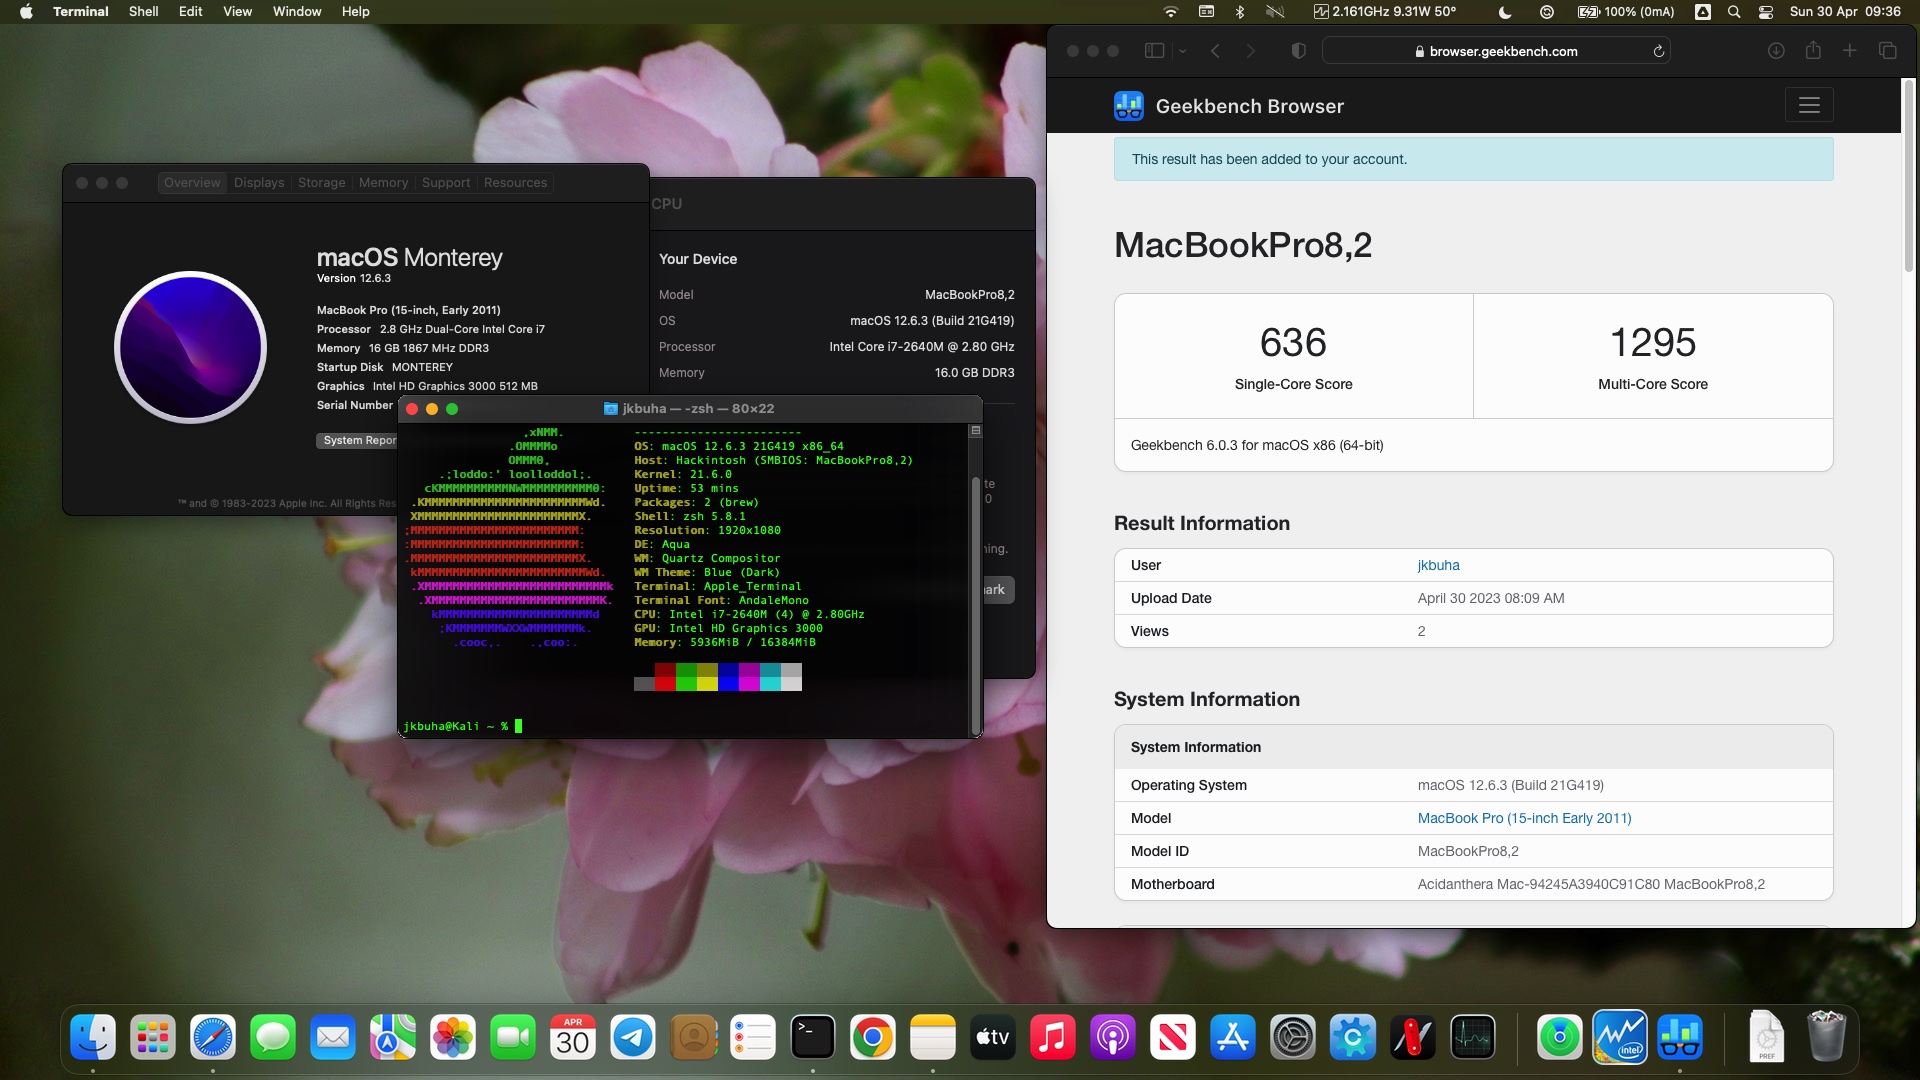Expand Geekbench Browser hamburger menu
This screenshot has width=1920, height=1080.
click(x=1809, y=105)
